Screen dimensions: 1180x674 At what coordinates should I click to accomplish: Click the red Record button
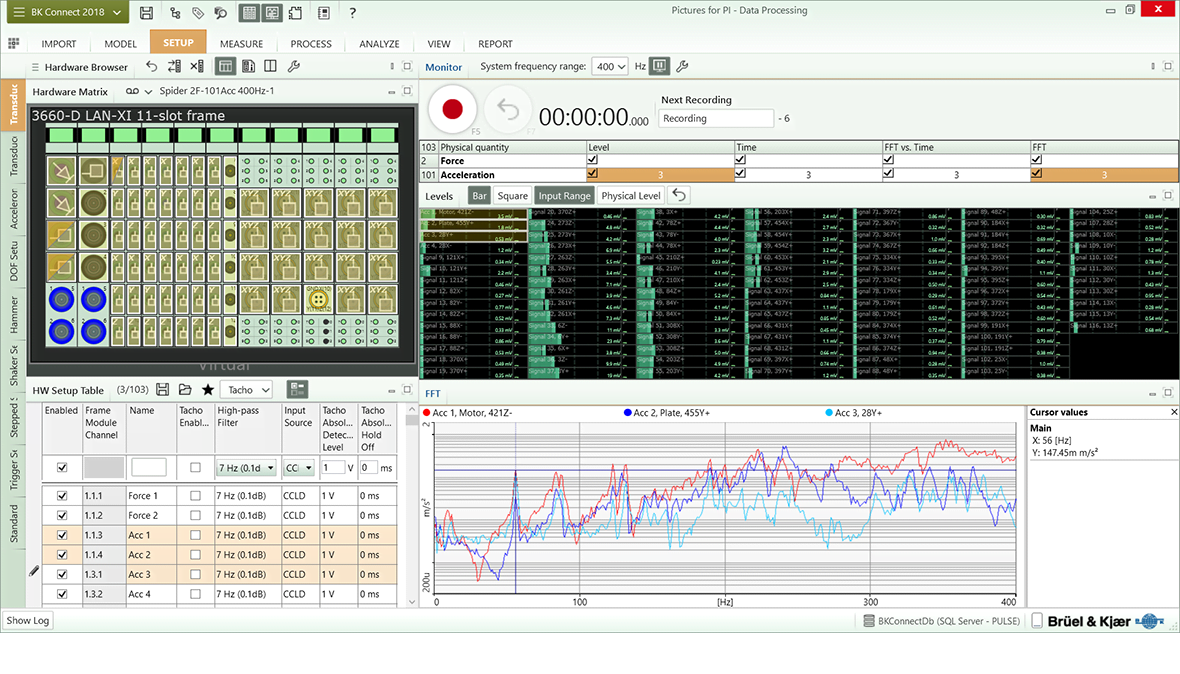point(452,110)
